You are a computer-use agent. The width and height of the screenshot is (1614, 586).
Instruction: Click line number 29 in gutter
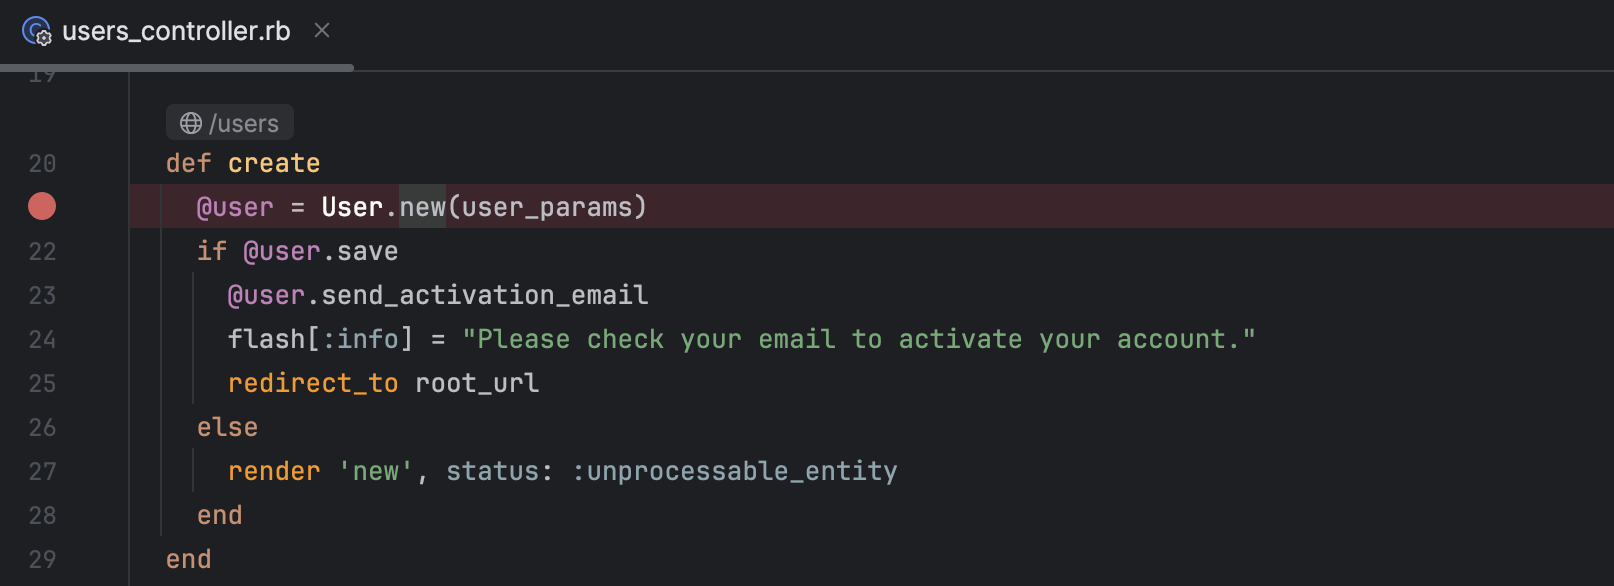click(42, 559)
